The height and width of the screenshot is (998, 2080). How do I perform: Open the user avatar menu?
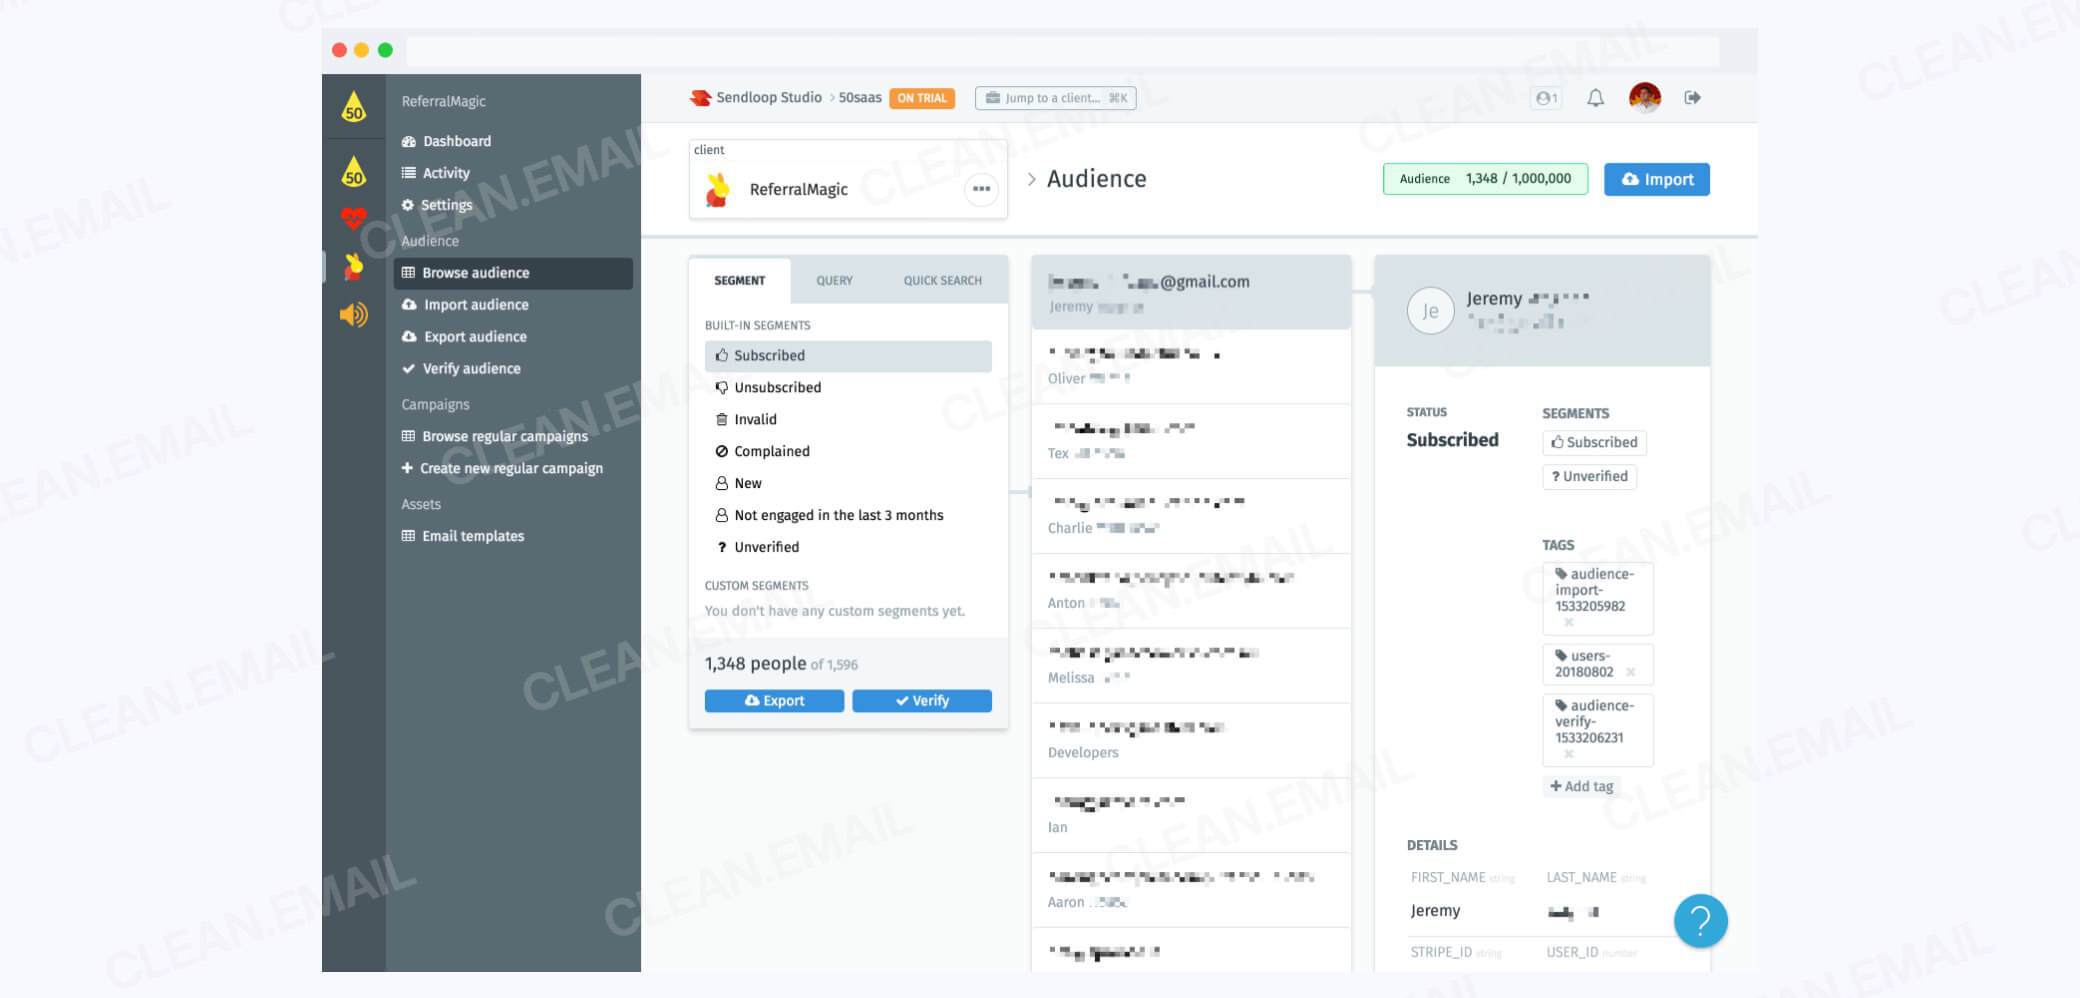point(1645,98)
